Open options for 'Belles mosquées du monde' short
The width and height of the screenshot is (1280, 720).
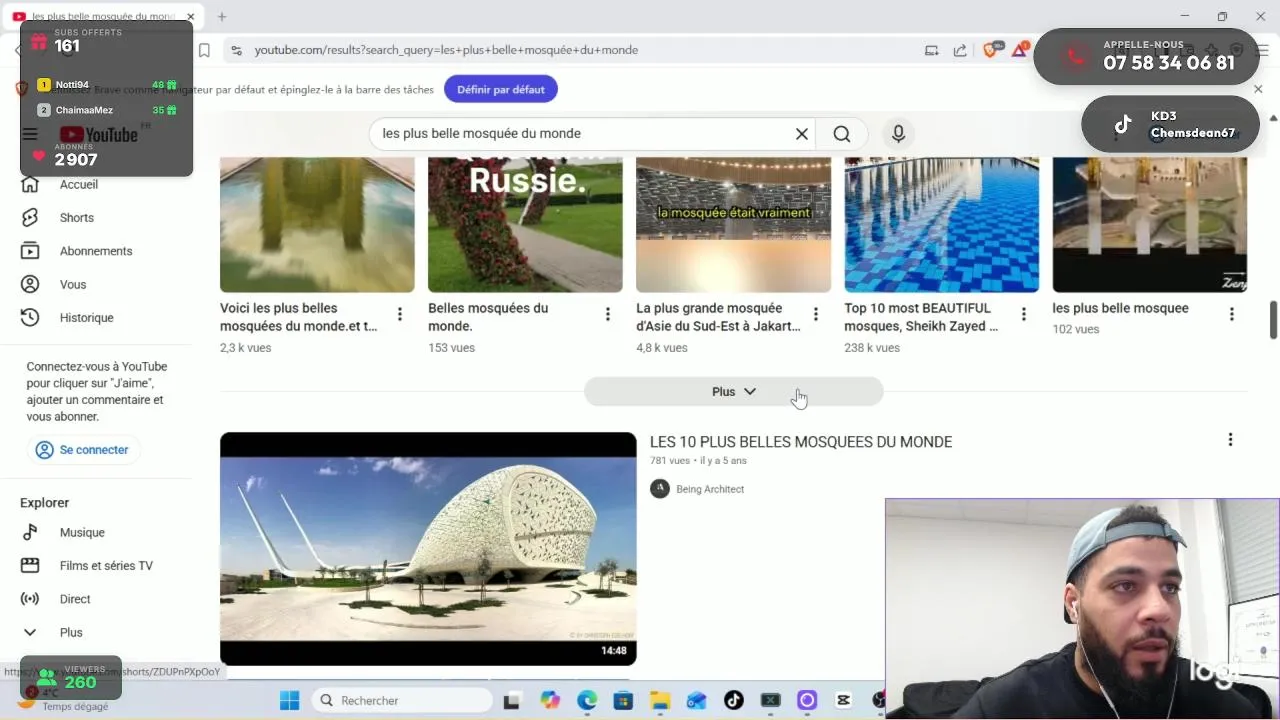tap(607, 314)
